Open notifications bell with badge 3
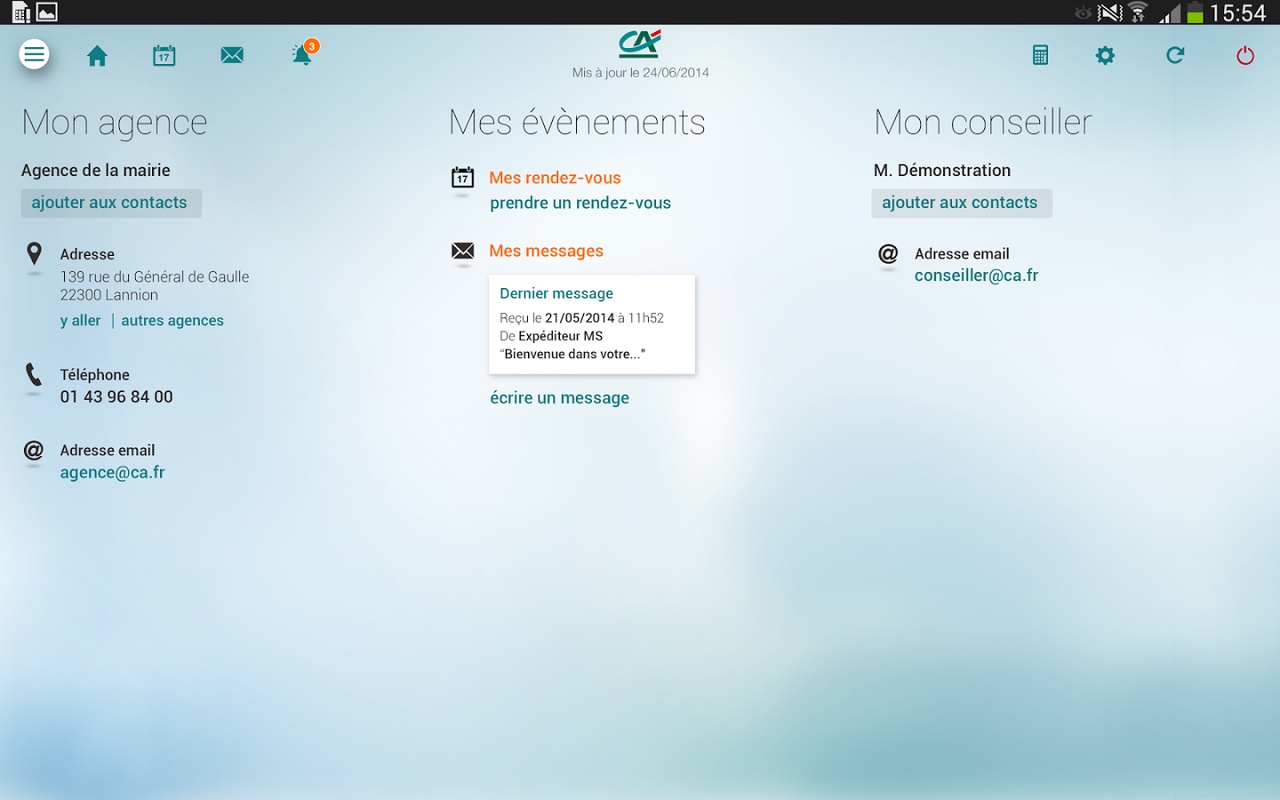The height and width of the screenshot is (800, 1280). 303,54
